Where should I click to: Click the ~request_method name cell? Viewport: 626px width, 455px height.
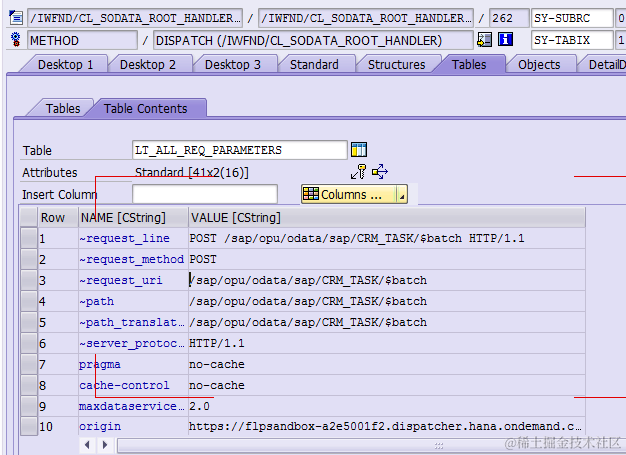[x=133, y=259]
